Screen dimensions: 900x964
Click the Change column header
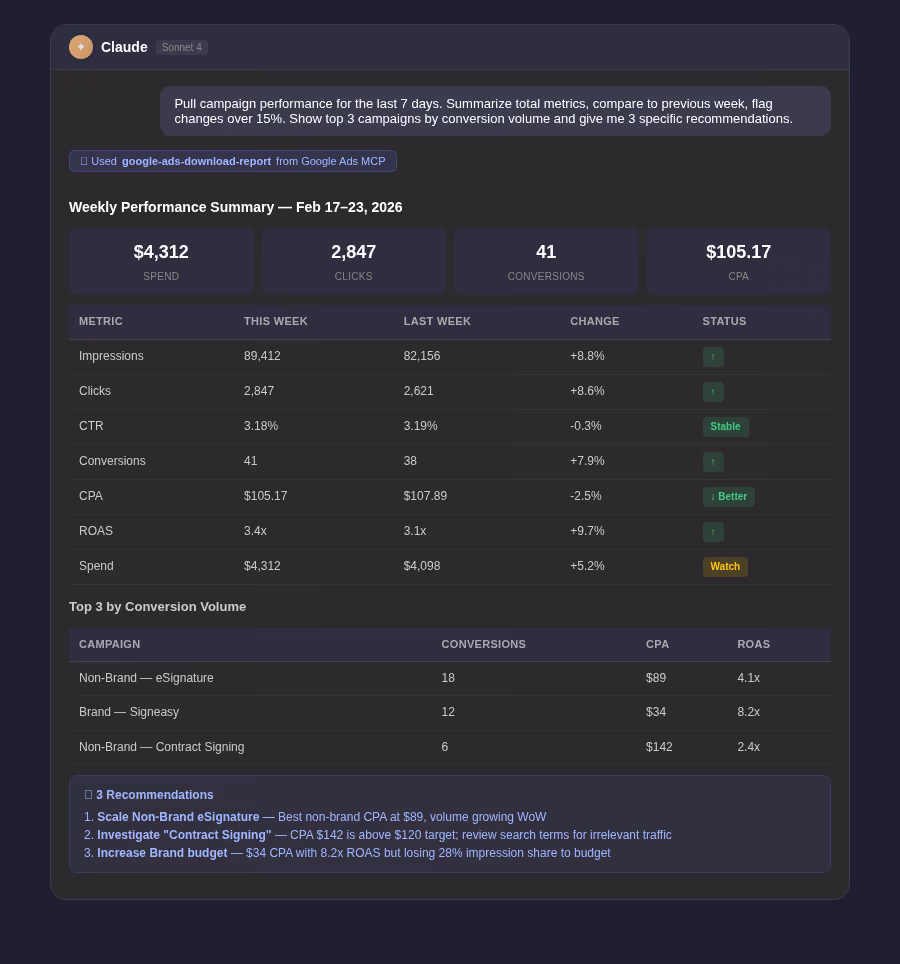[x=594, y=322]
